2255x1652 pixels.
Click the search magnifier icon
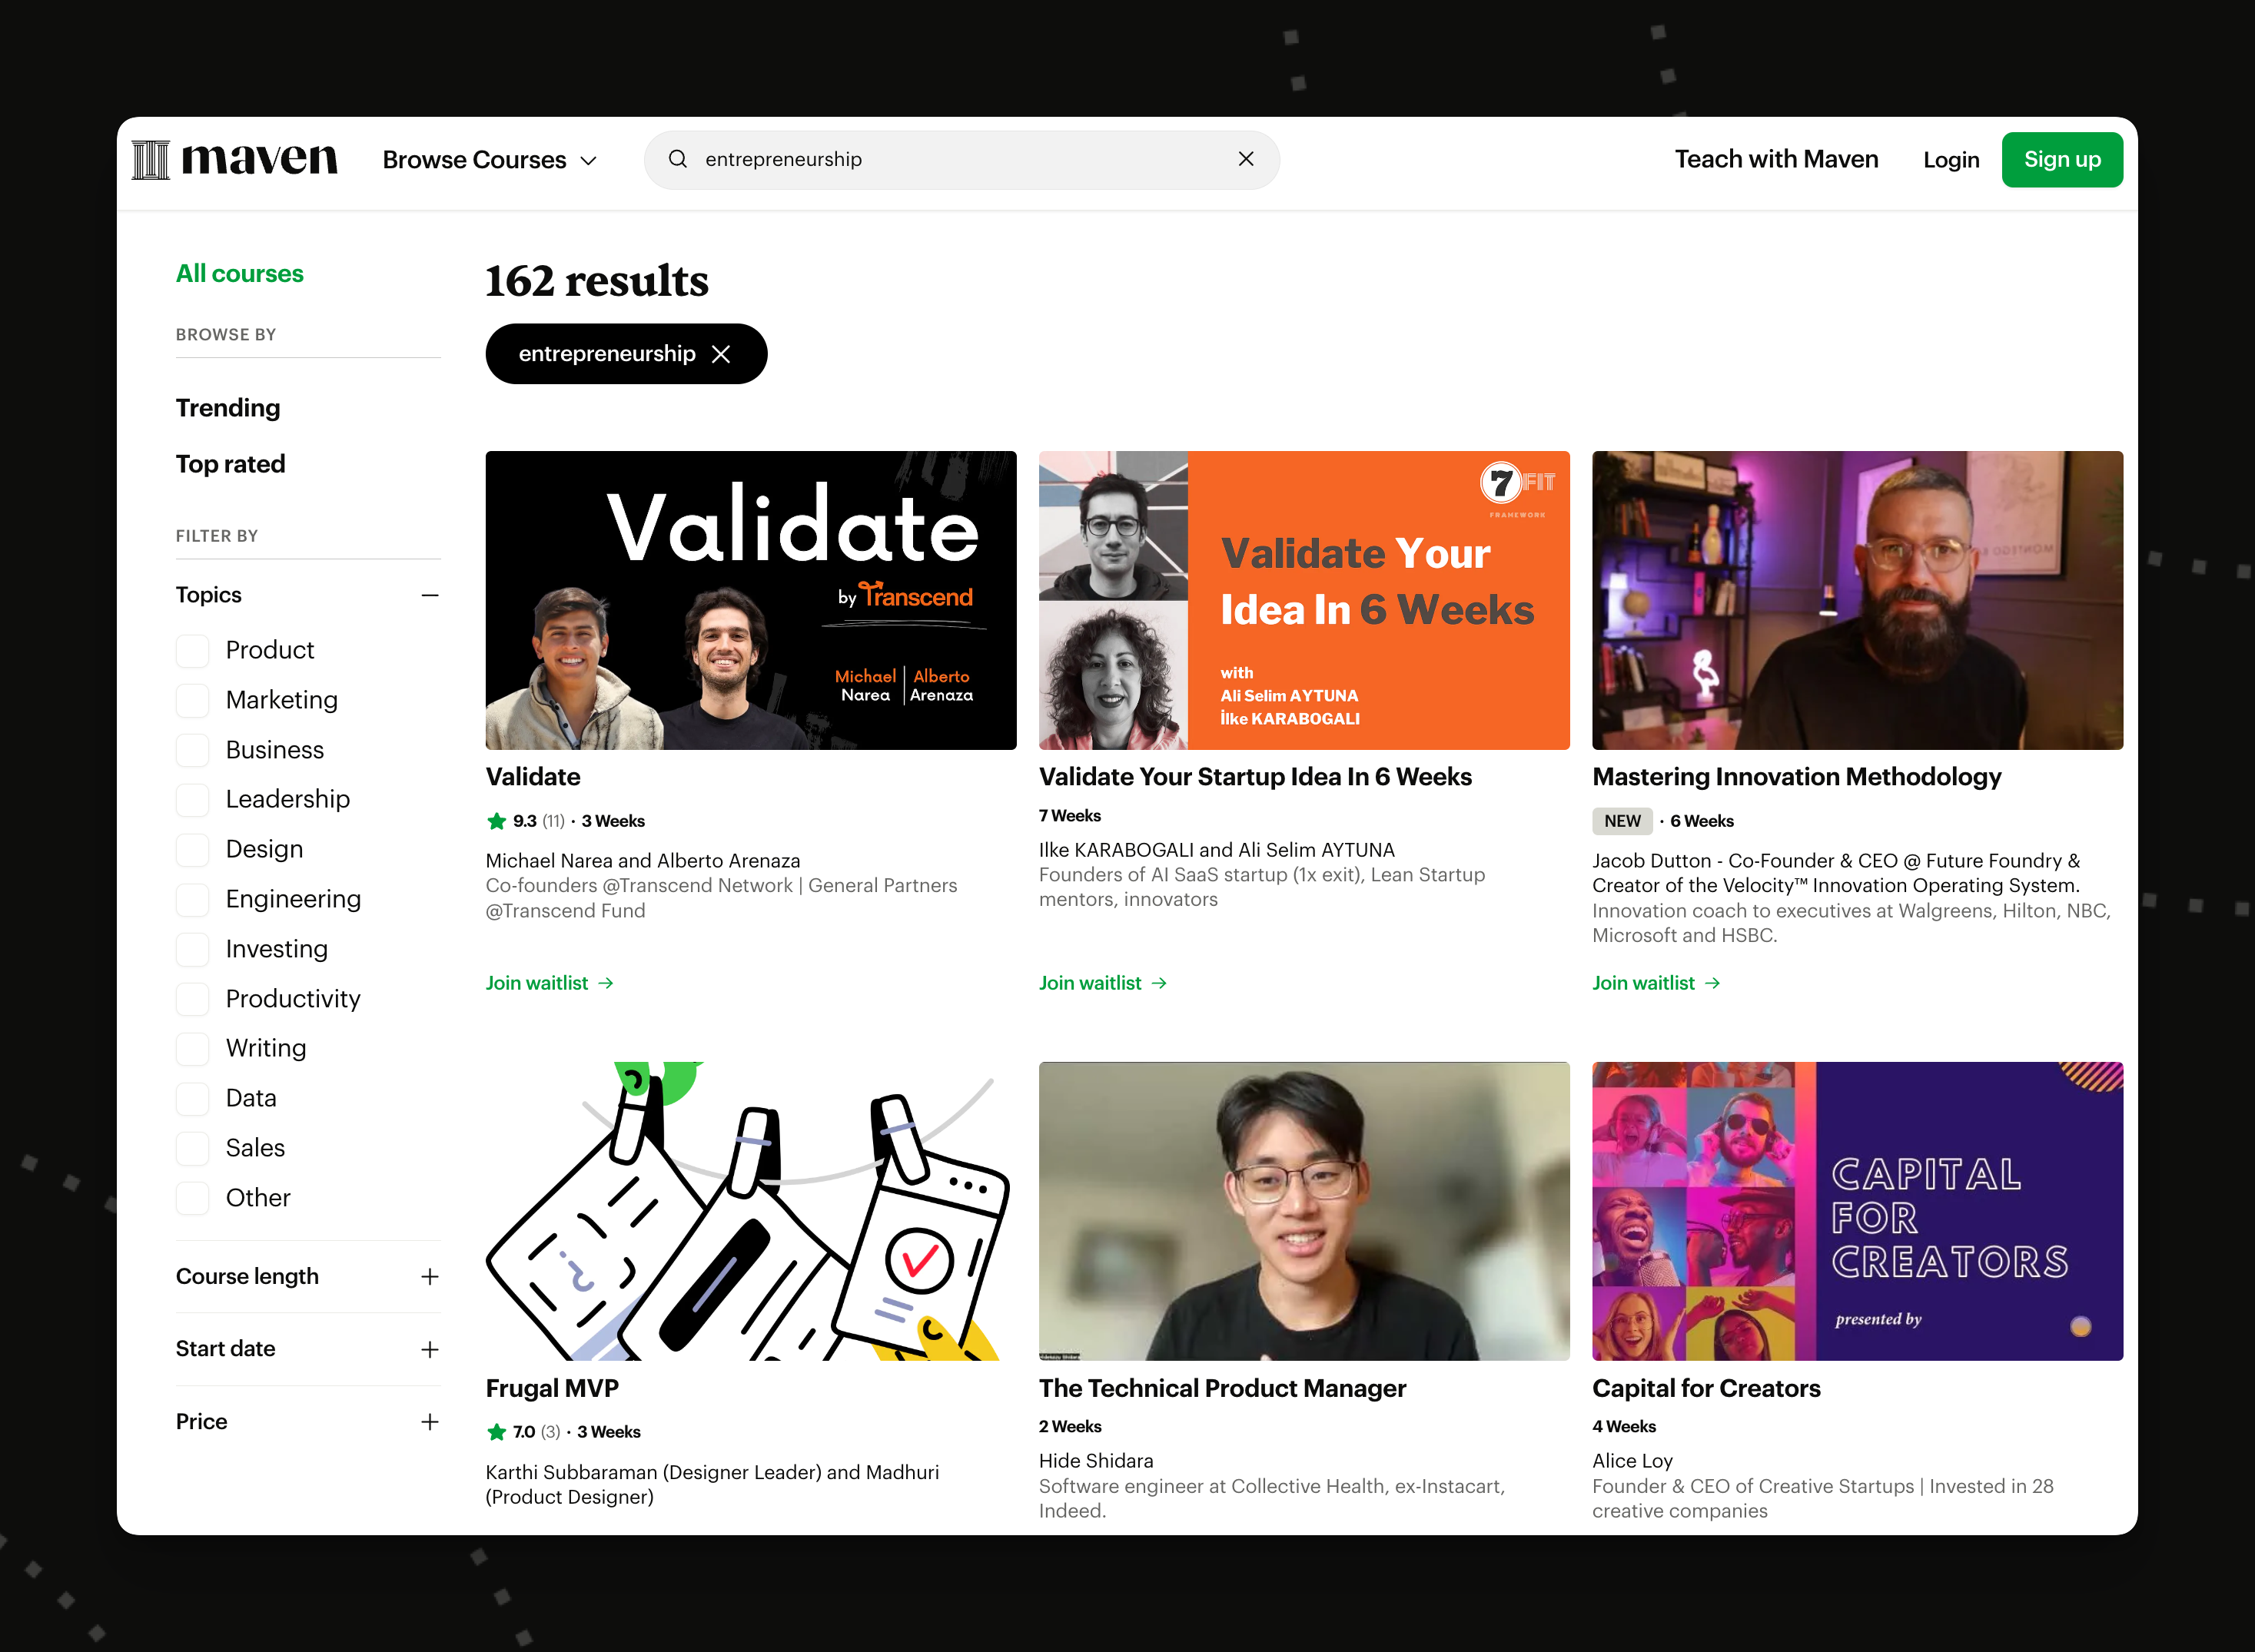coord(677,159)
